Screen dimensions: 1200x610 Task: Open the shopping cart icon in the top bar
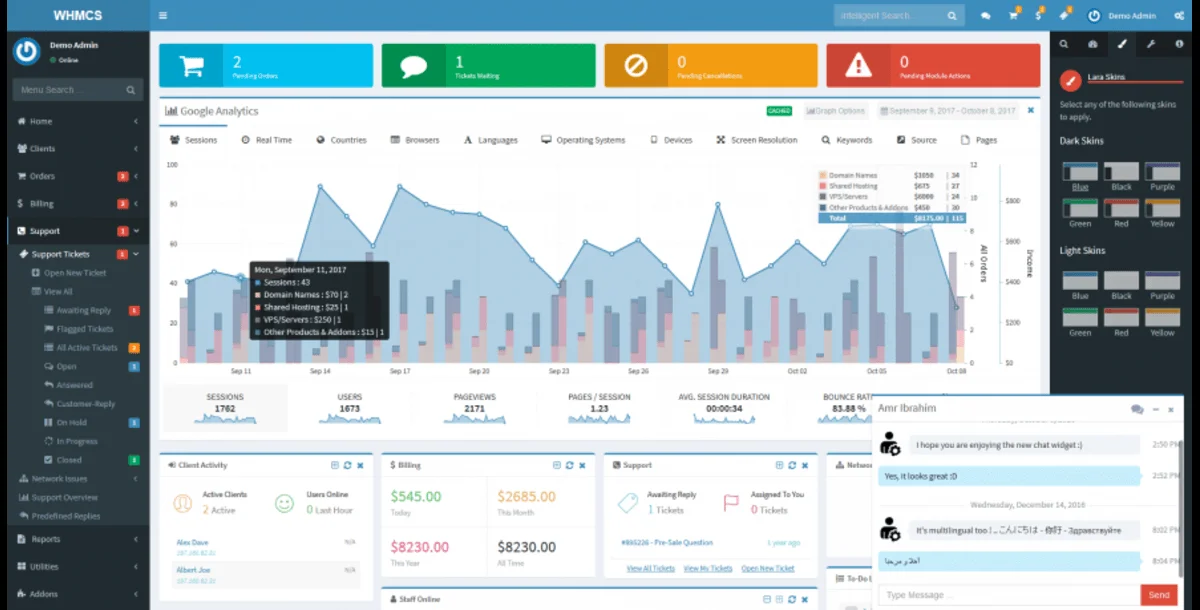(1015, 15)
